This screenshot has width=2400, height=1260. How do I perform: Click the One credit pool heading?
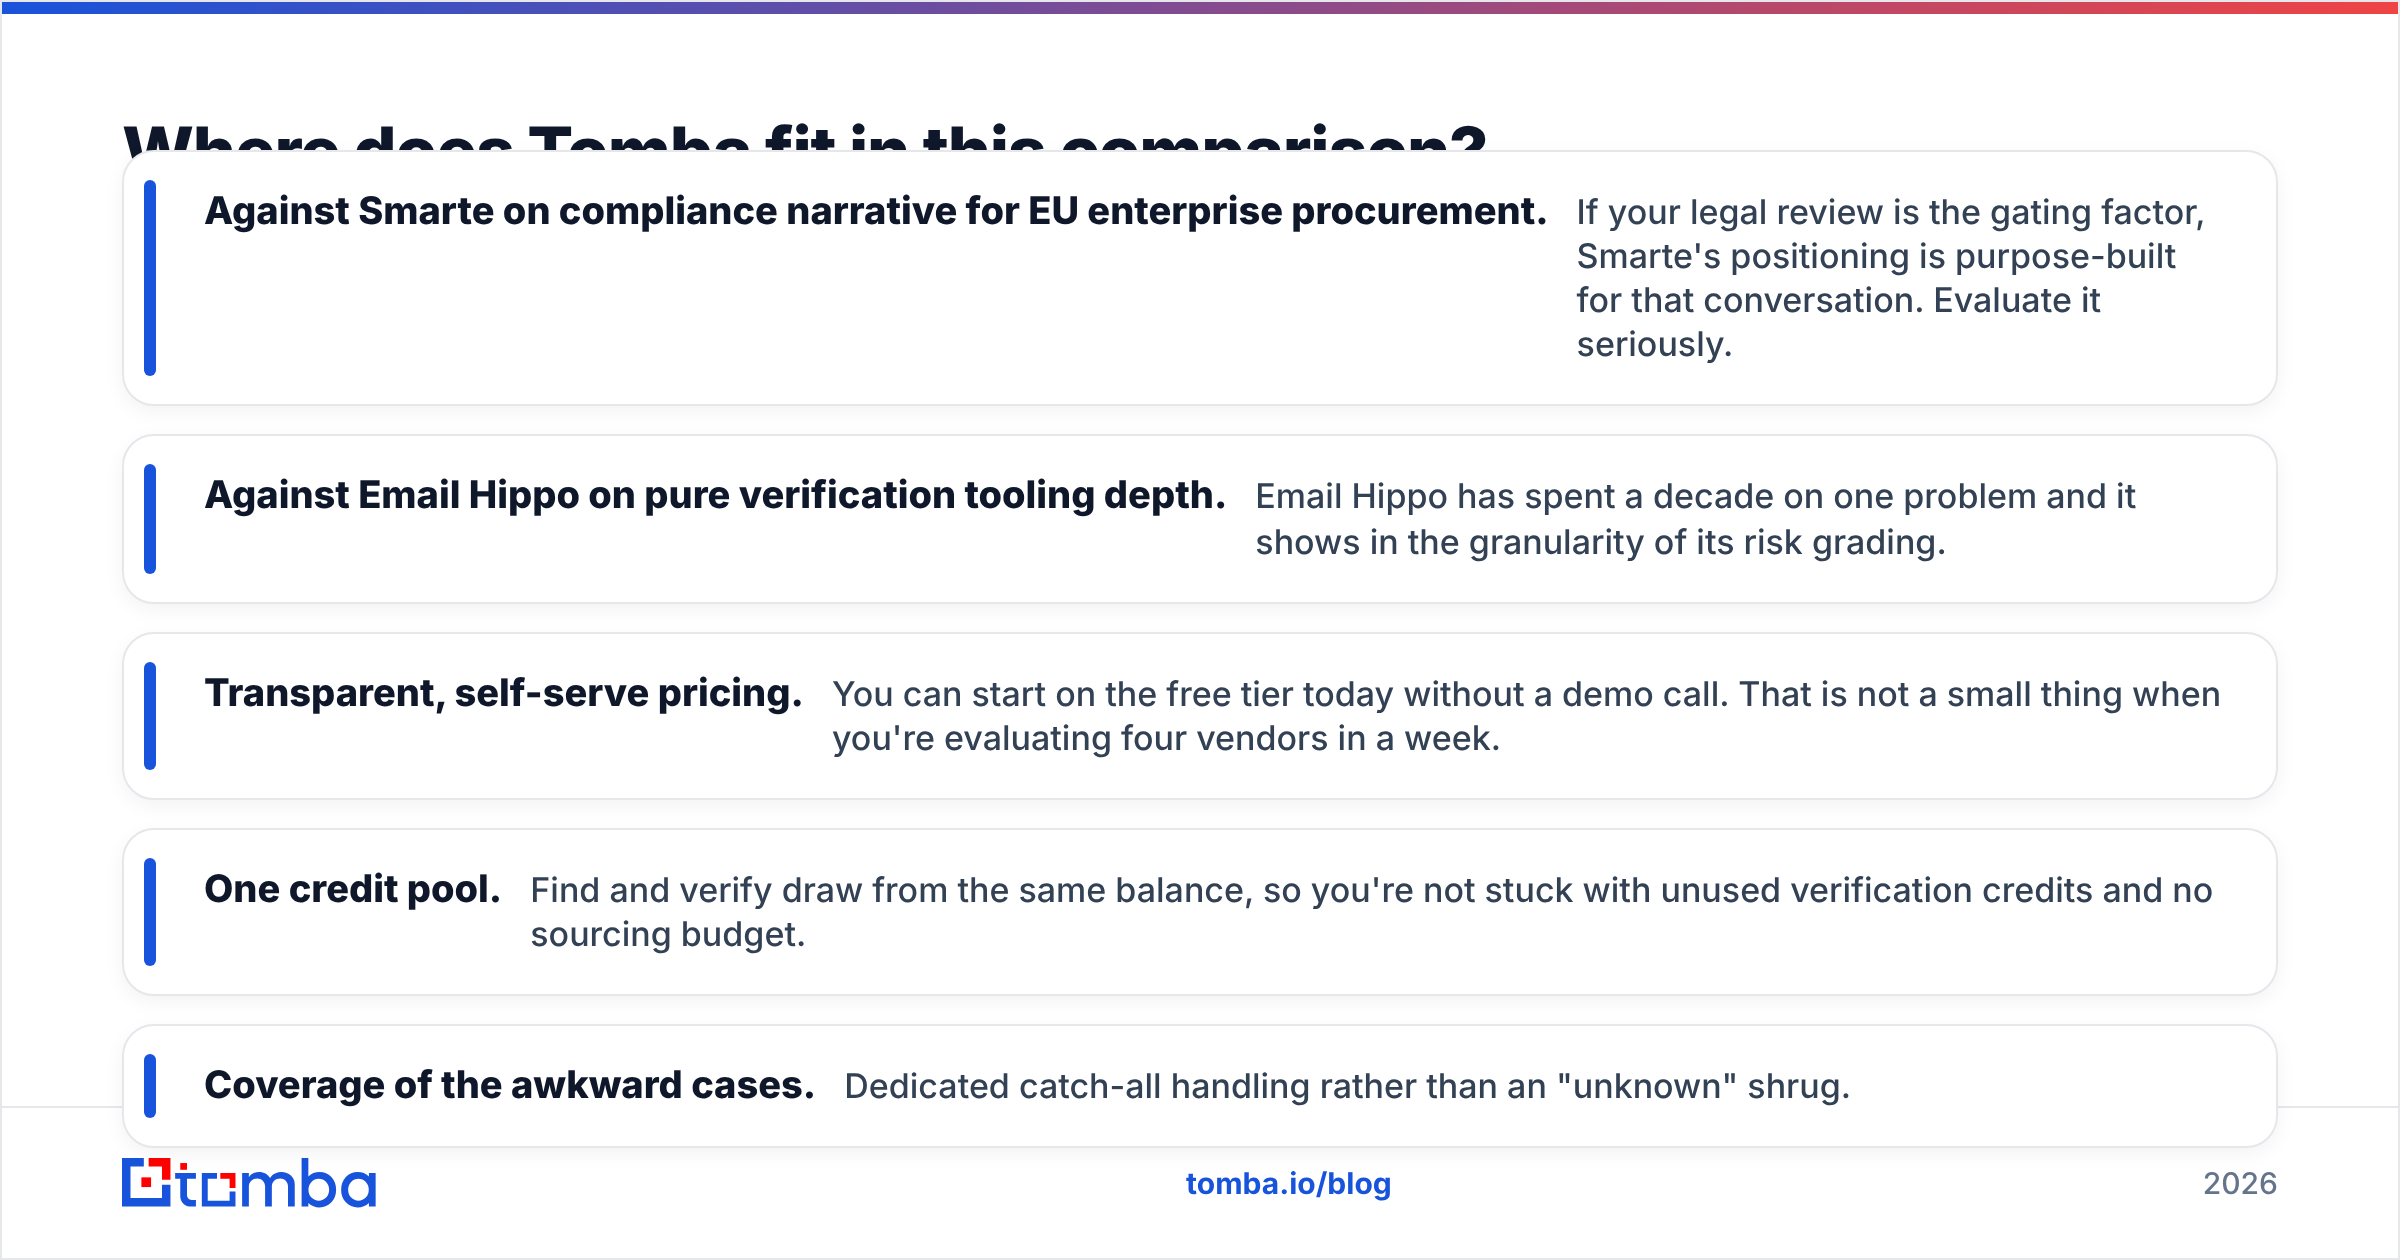[x=353, y=889]
